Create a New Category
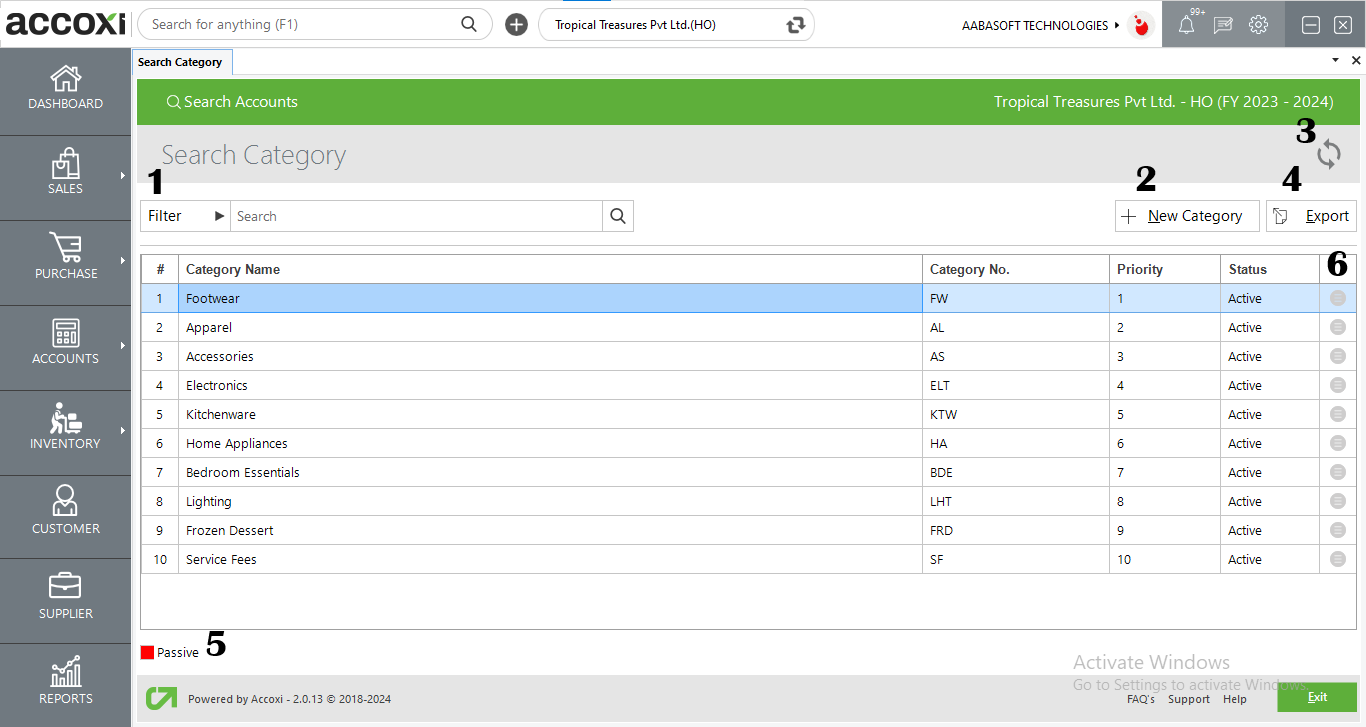The width and height of the screenshot is (1366, 727). point(1186,215)
